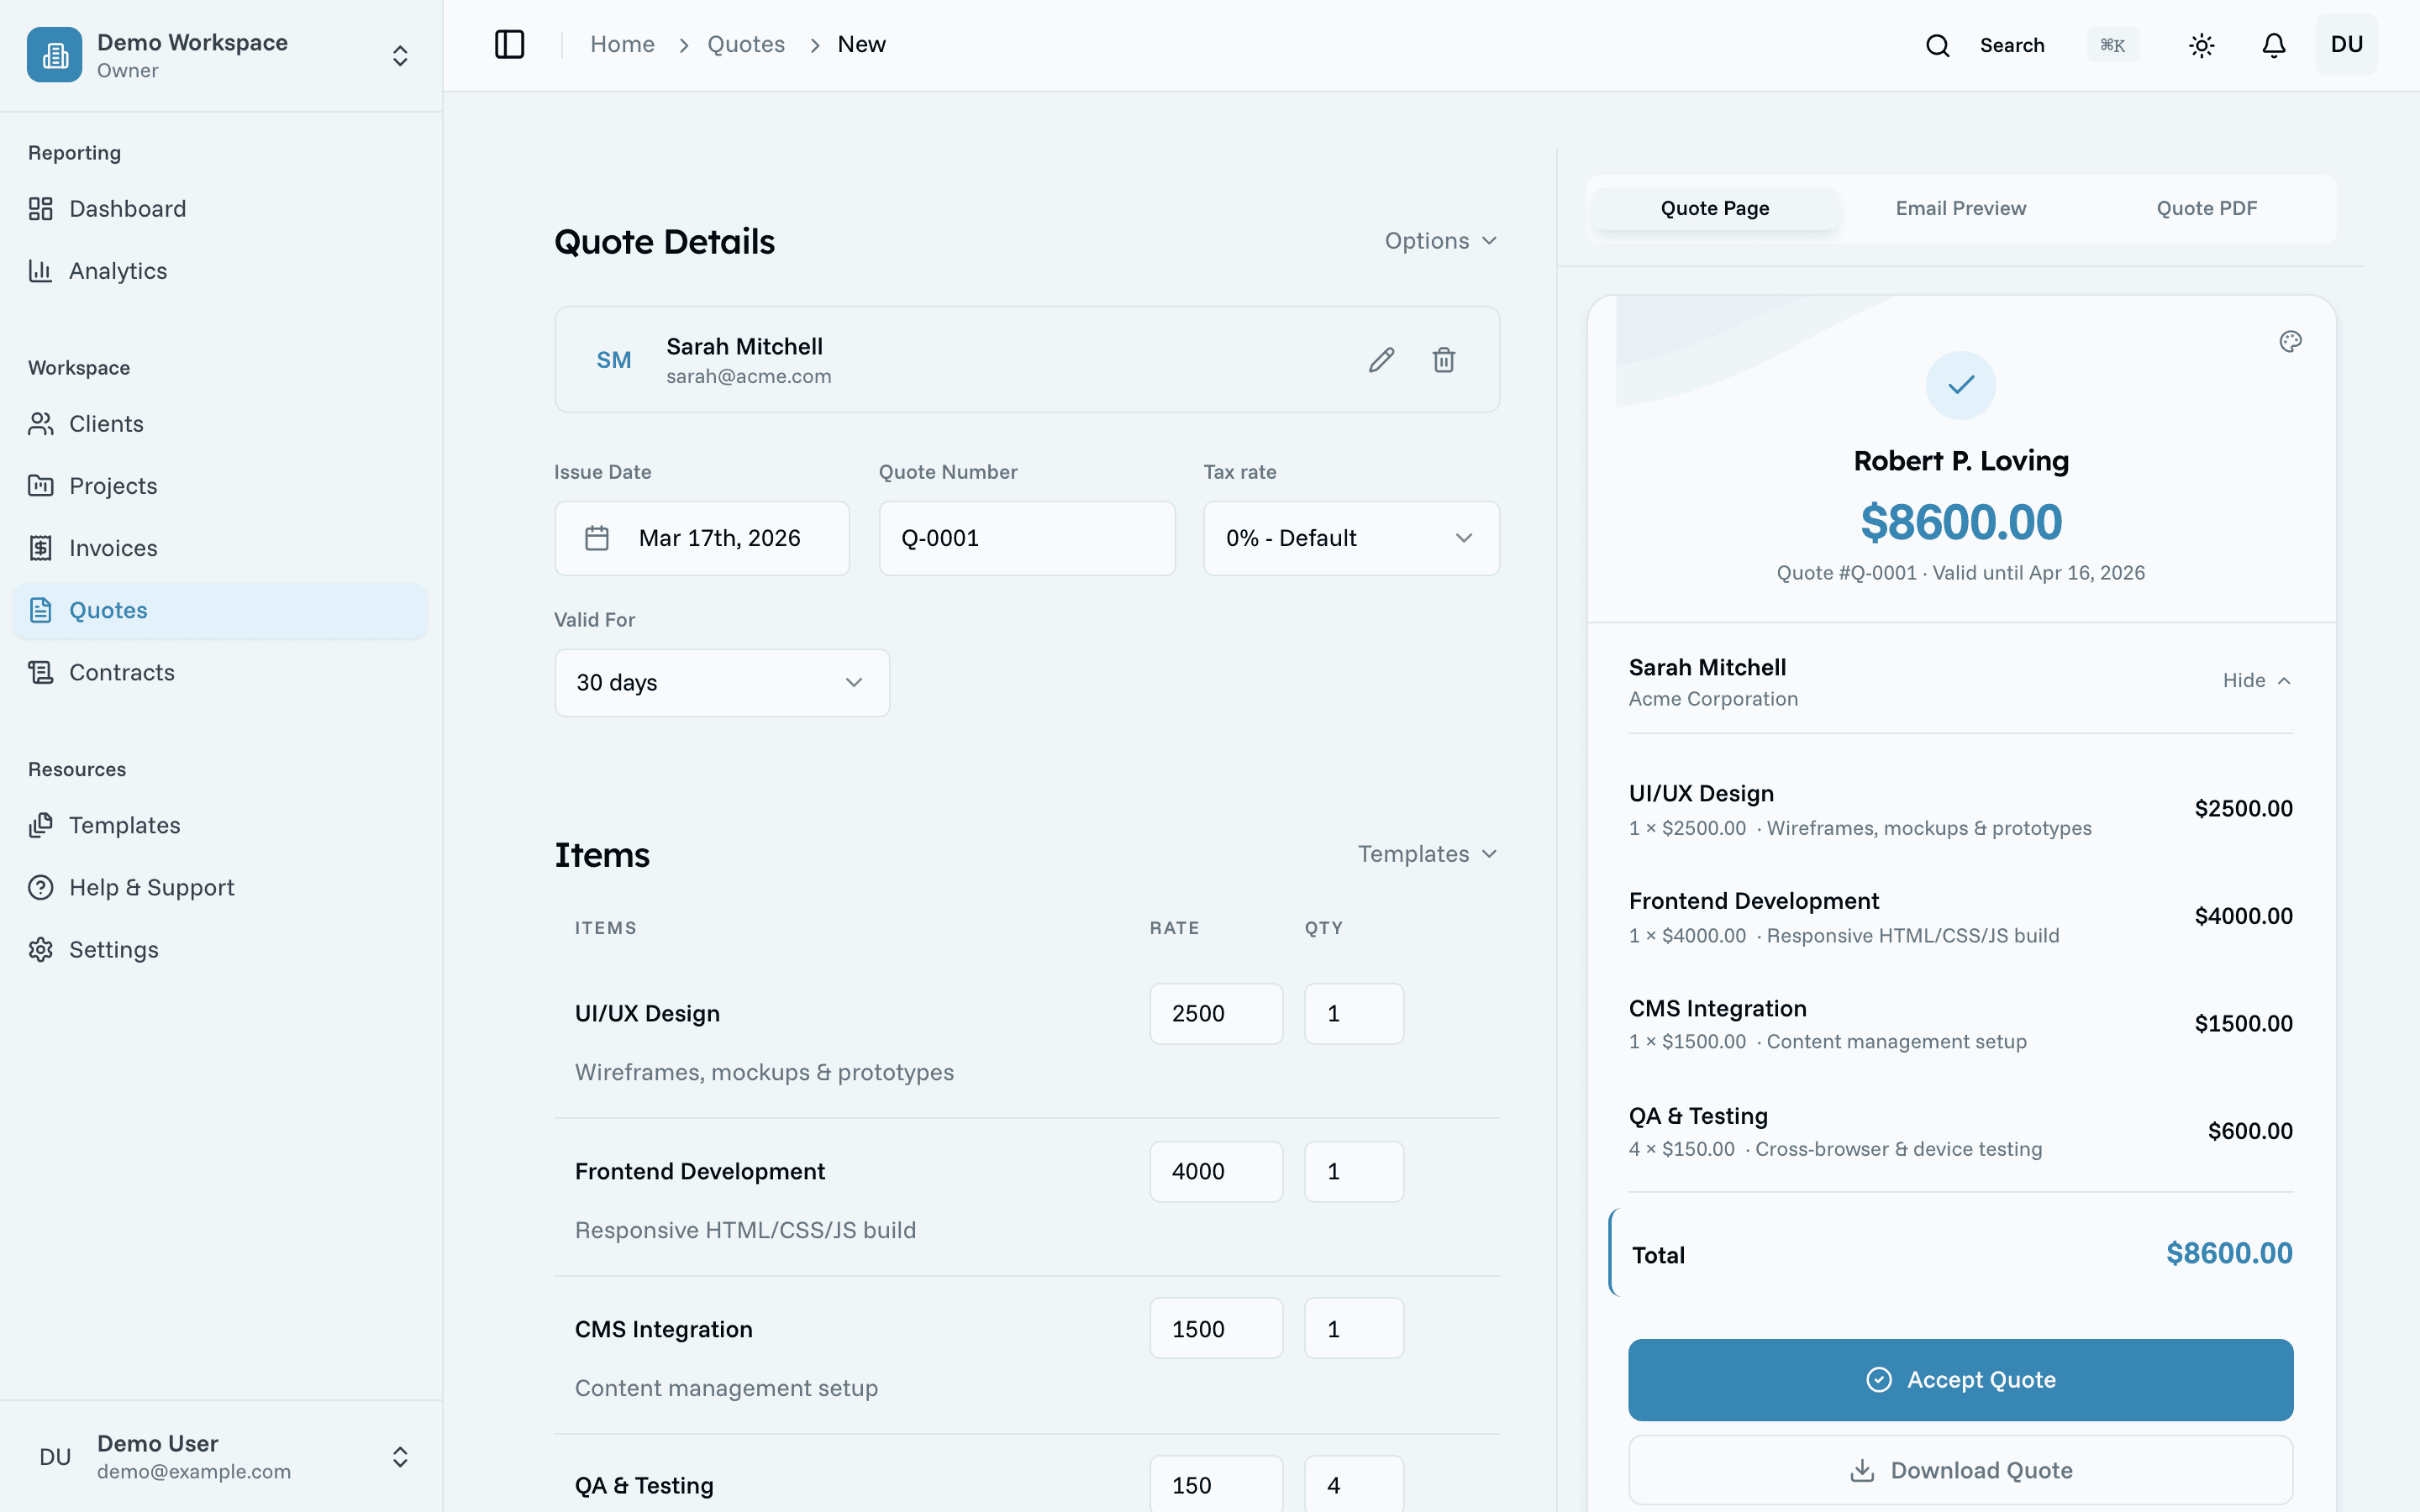Click Download Quote
The width and height of the screenshot is (2420, 1512).
[1960, 1470]
